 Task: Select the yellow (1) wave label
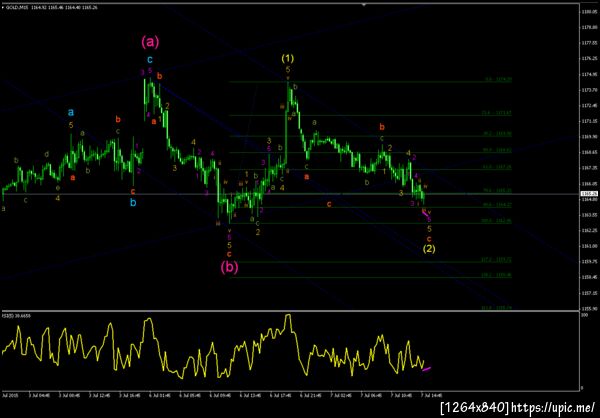288,59
